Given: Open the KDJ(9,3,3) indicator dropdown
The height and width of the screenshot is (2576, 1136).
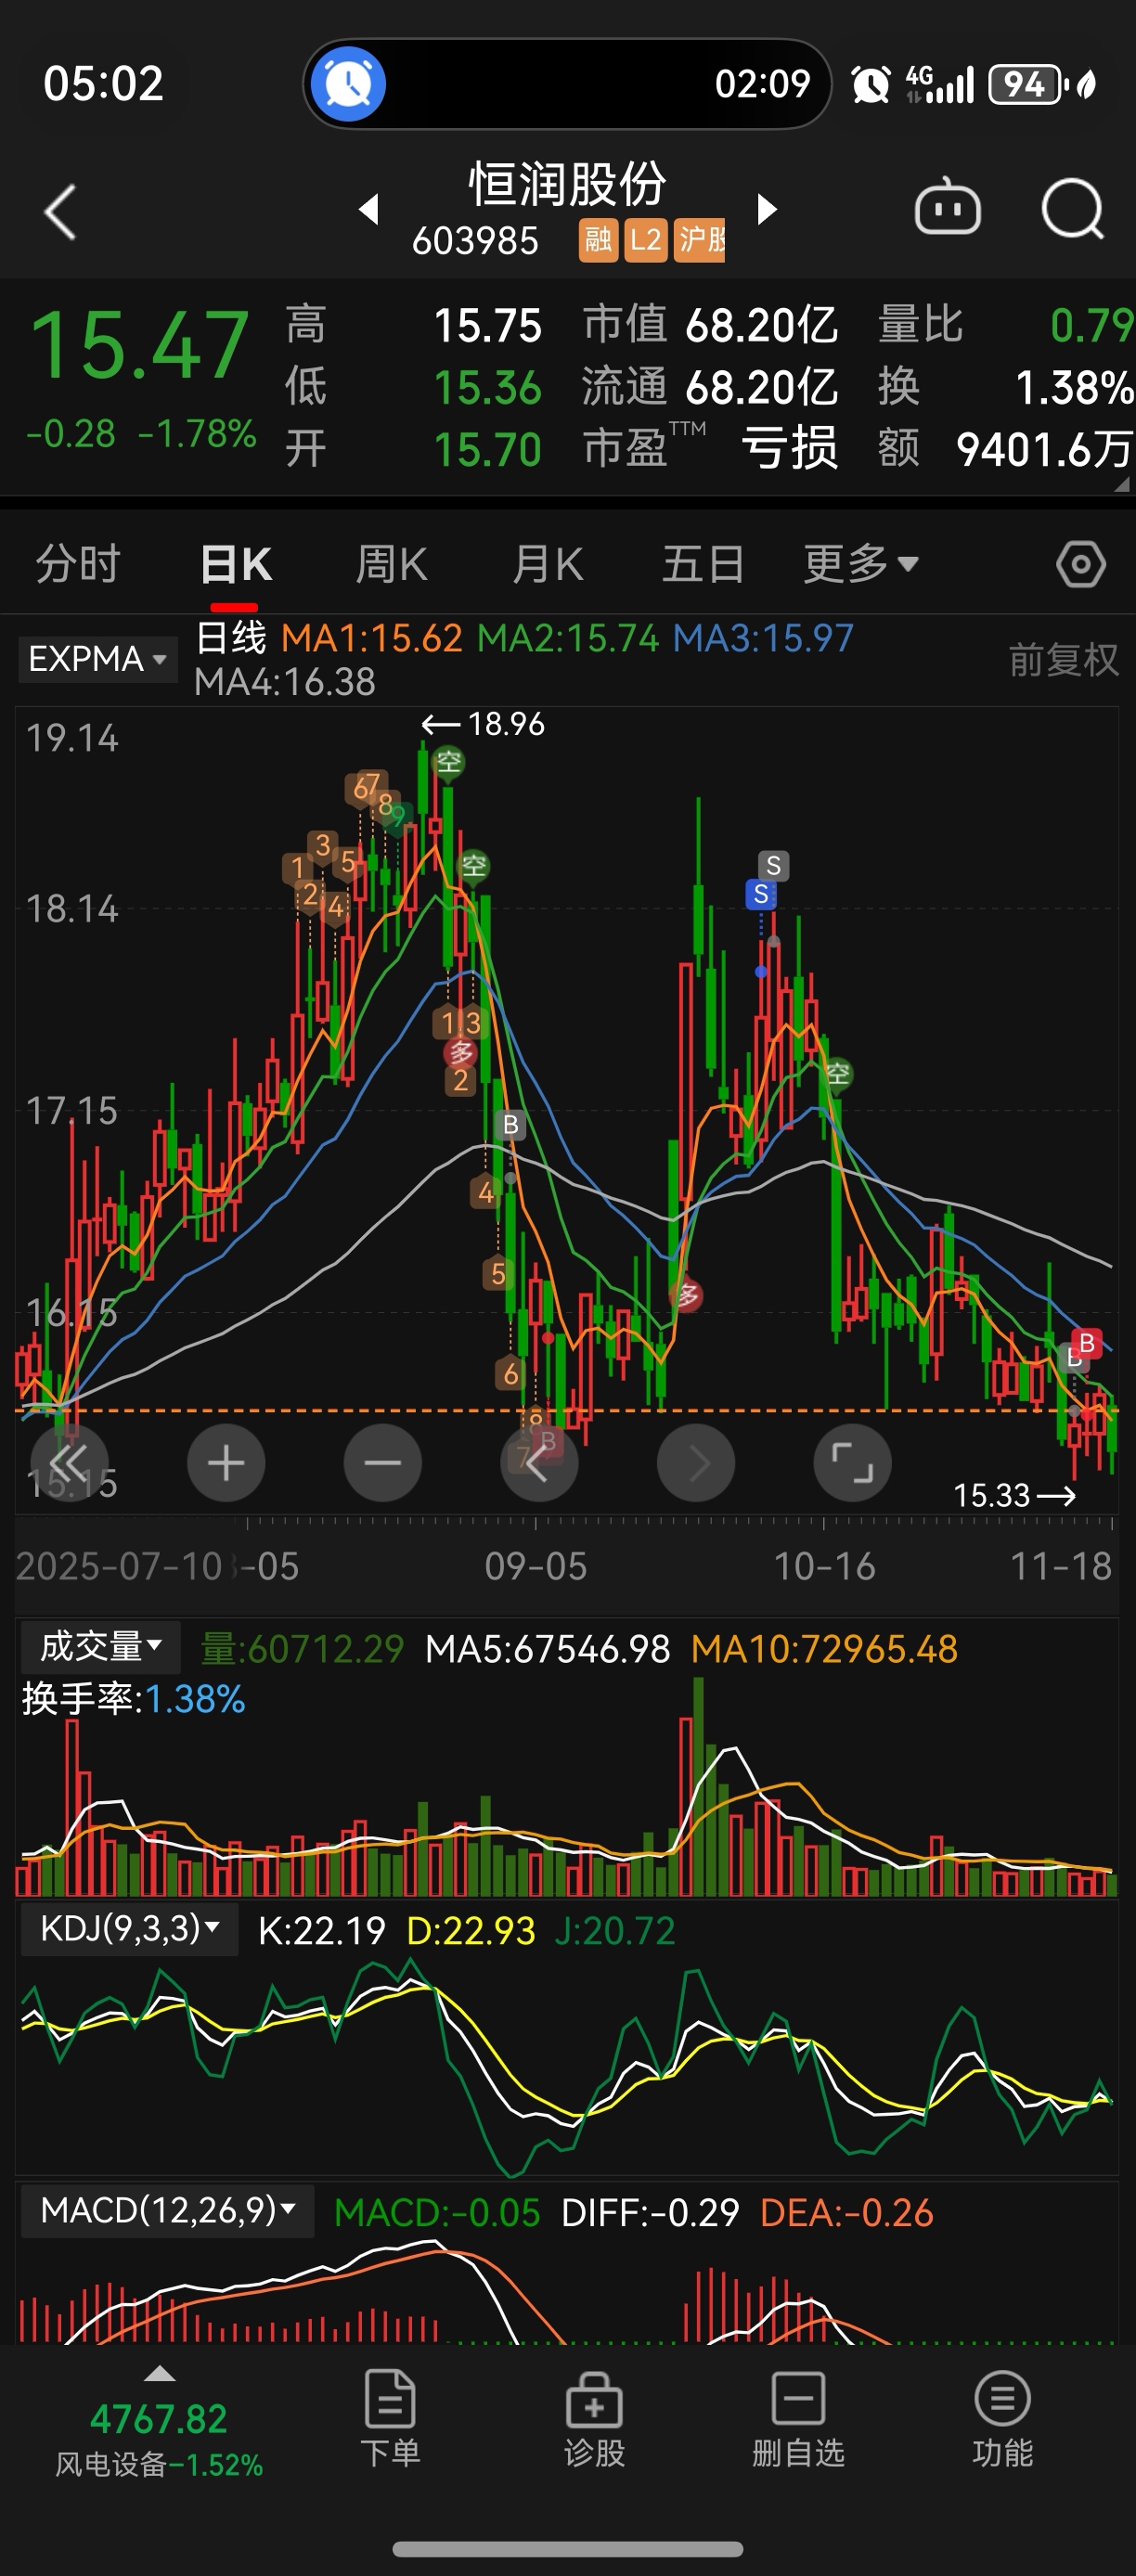Looking at the screenshot, I should pyautogui.click(x=129, y=1928).
